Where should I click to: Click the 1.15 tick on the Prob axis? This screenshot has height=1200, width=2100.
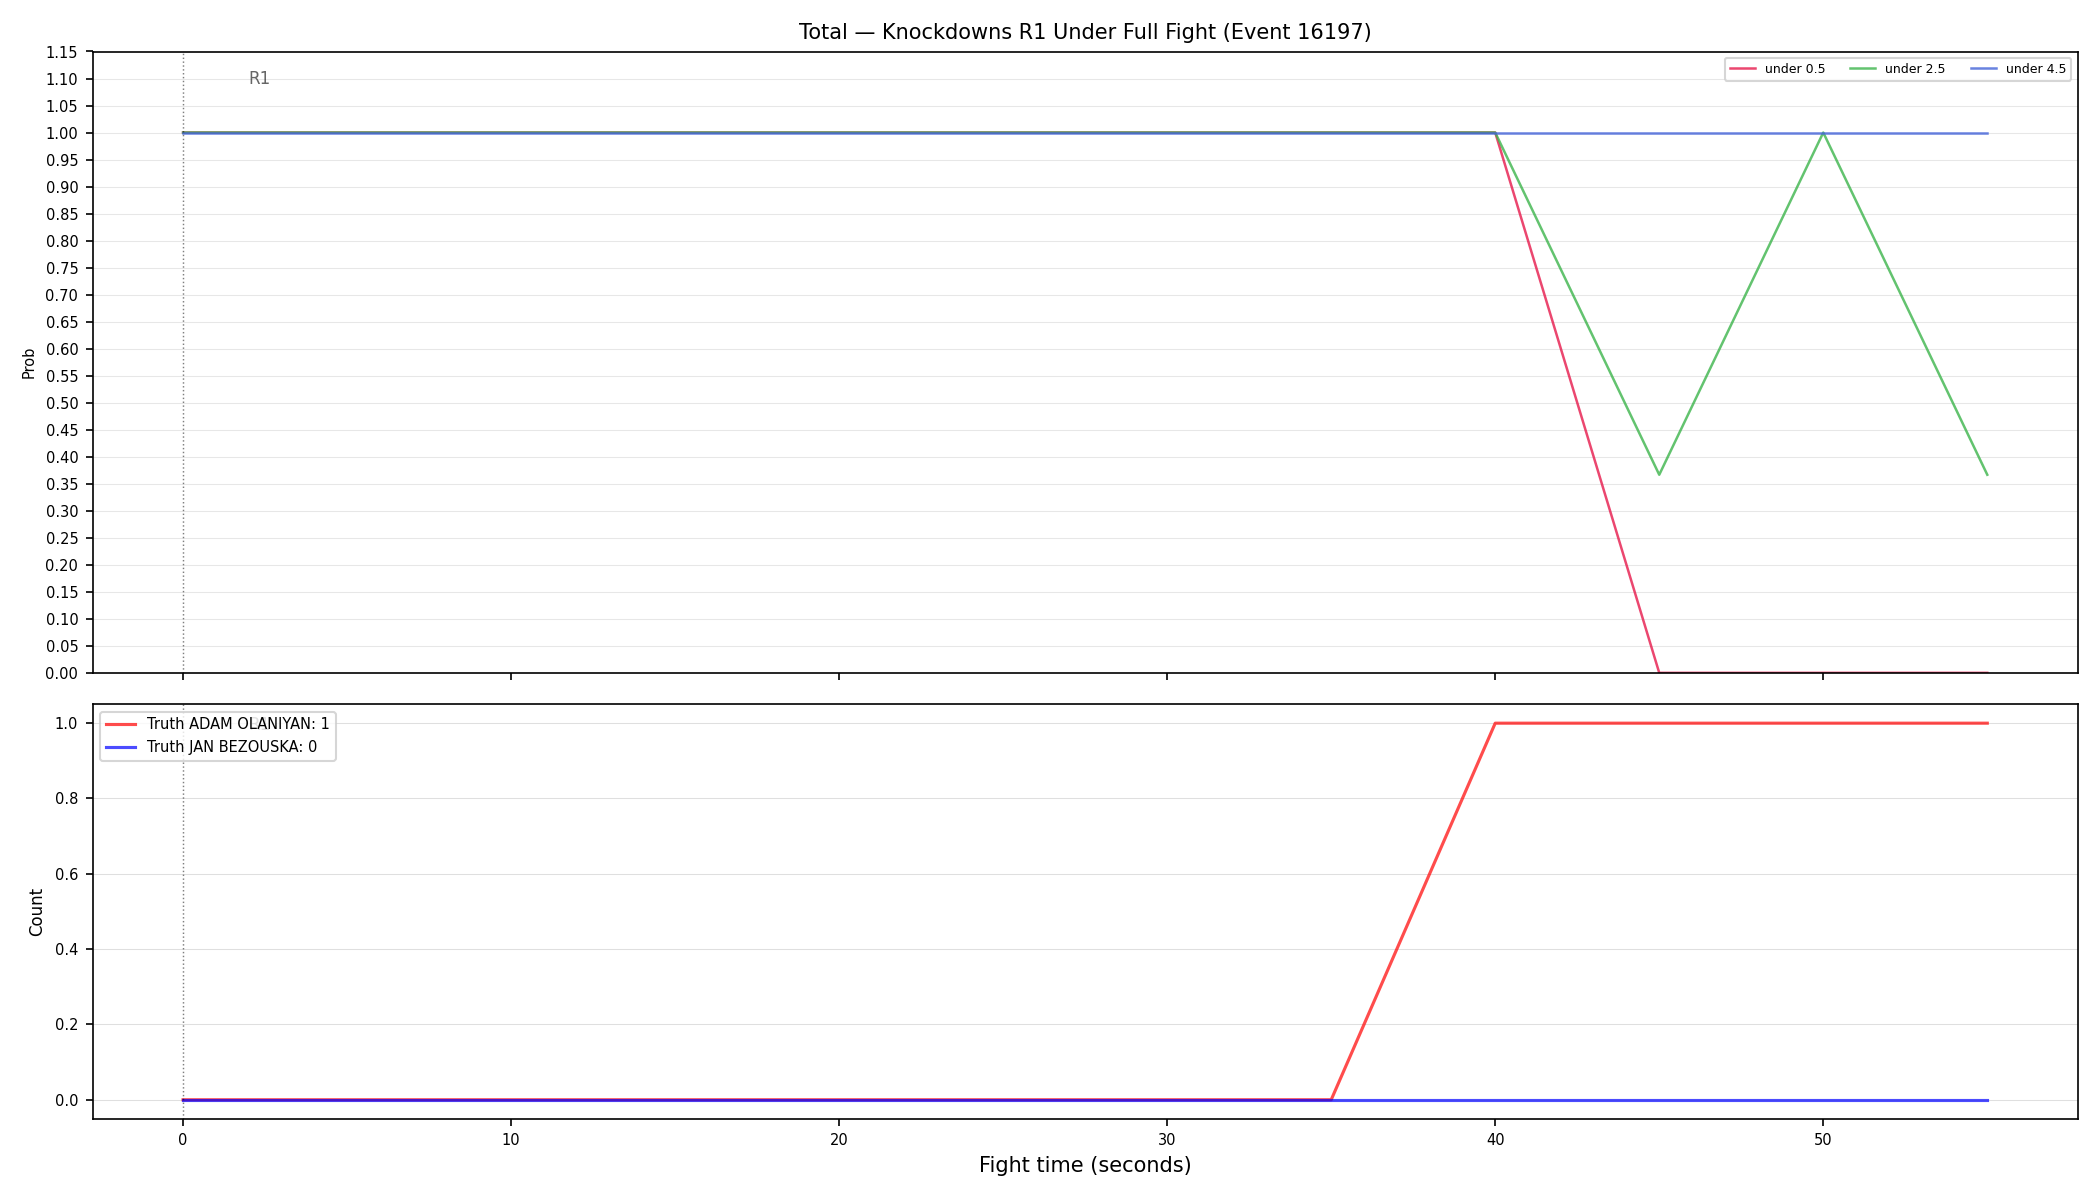[x=62, y=52]
